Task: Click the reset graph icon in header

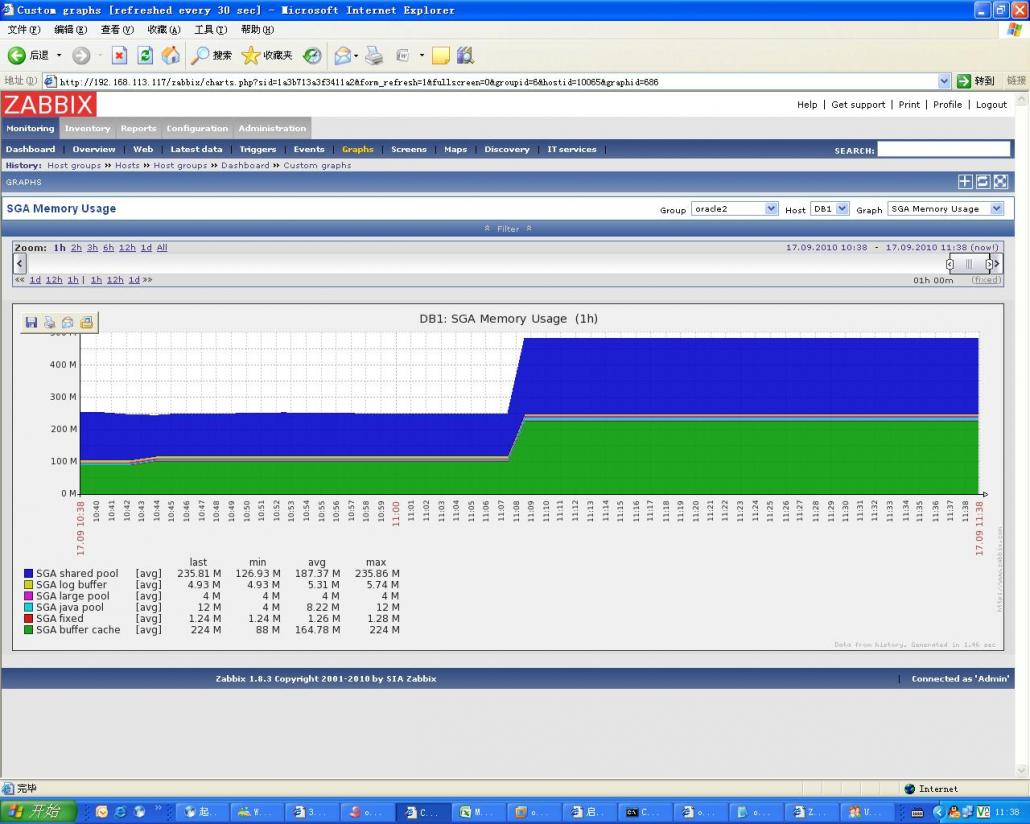Action: tap(983, 182)
